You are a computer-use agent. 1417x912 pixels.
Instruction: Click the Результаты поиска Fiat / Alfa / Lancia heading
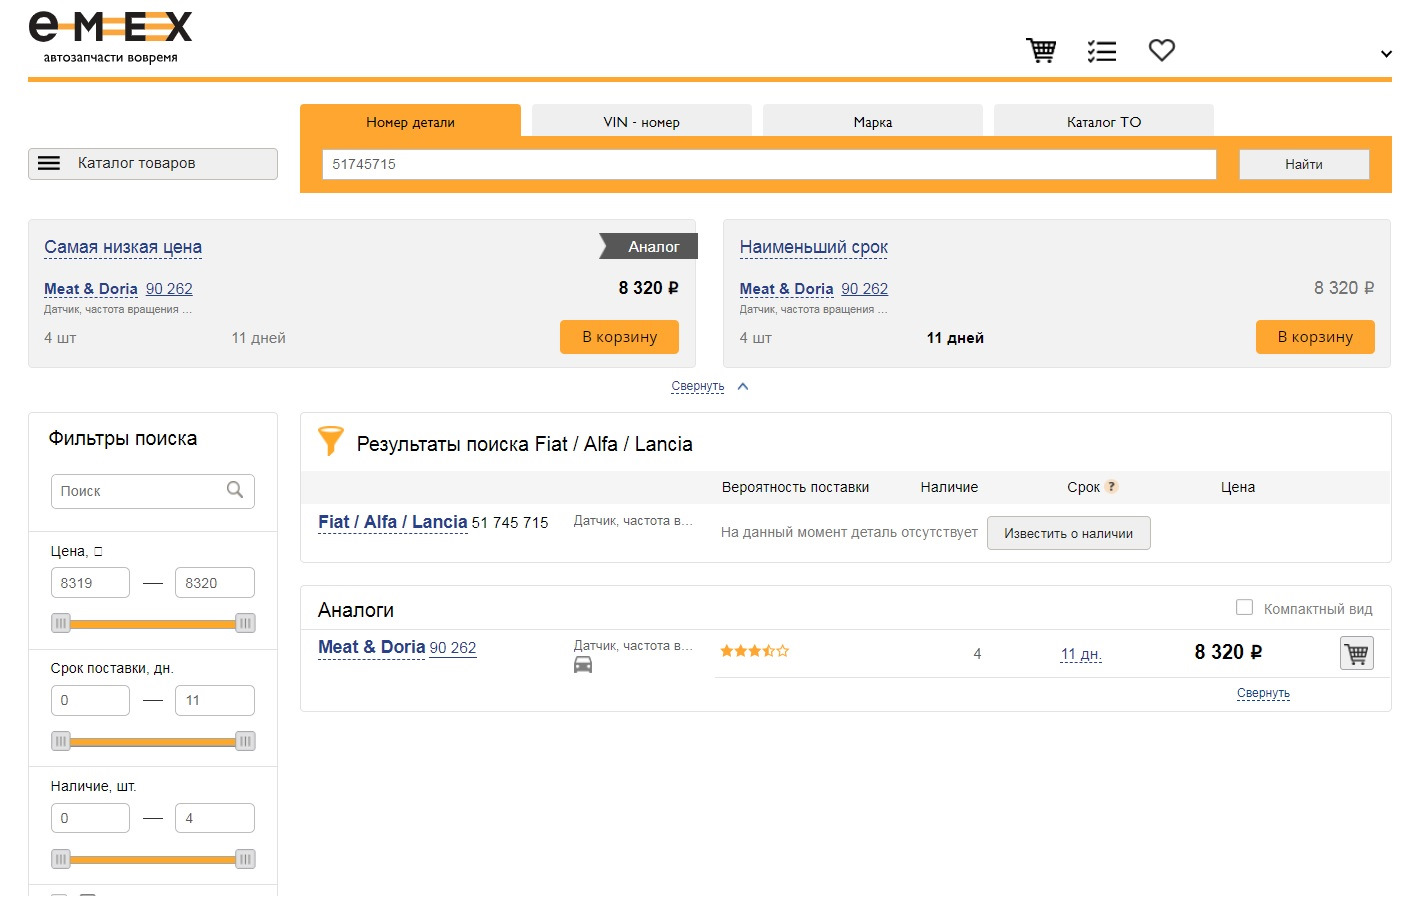tap(525, 444)
